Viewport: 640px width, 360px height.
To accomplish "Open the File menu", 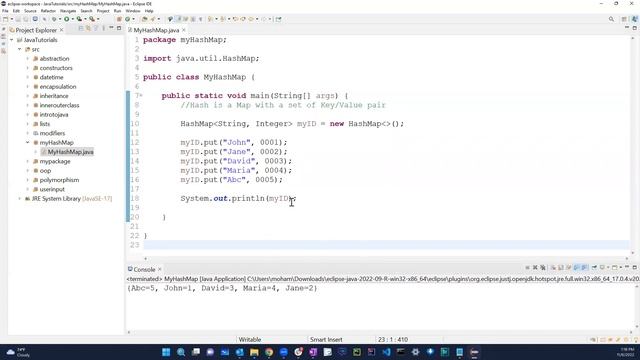I will click(5, 11).
